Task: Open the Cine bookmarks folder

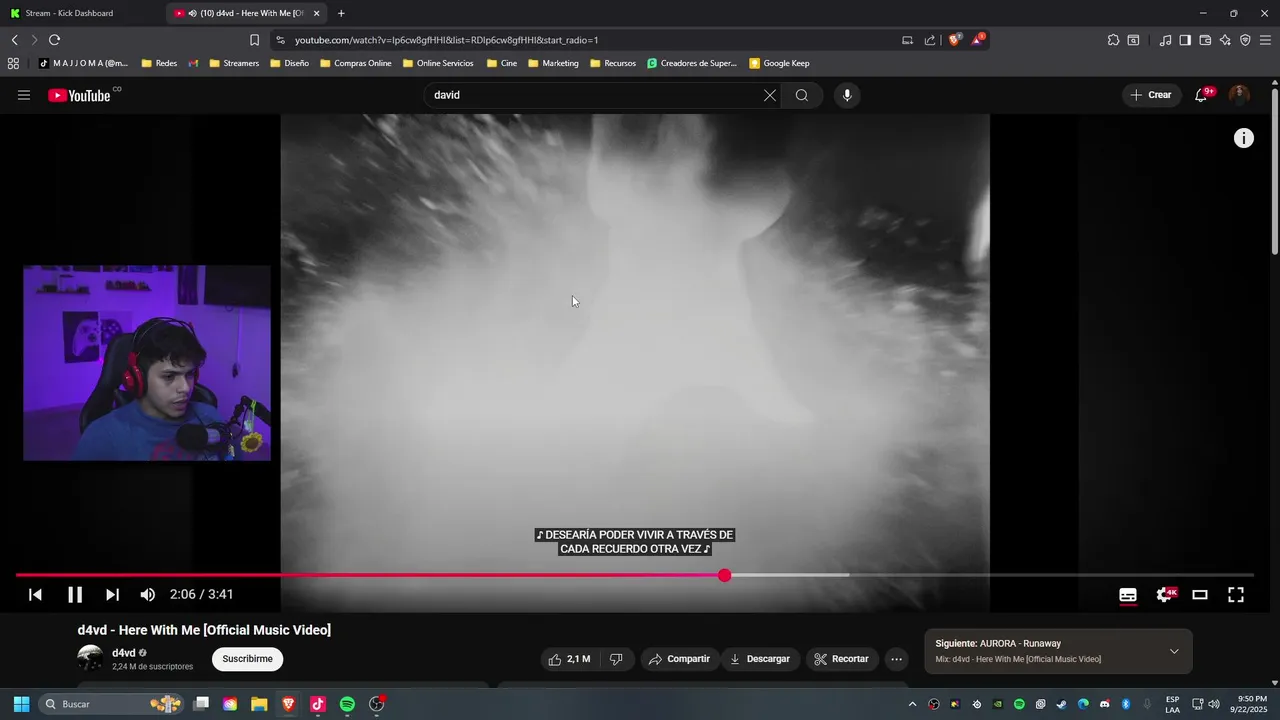Action: click(x=502, y=63)
